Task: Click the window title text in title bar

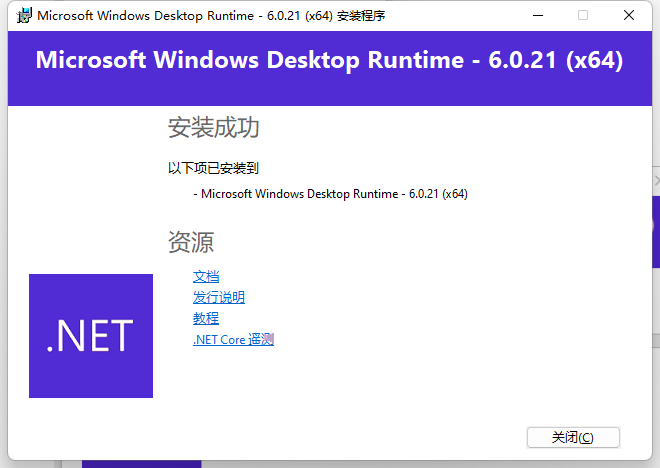Action: pos(211,16)
